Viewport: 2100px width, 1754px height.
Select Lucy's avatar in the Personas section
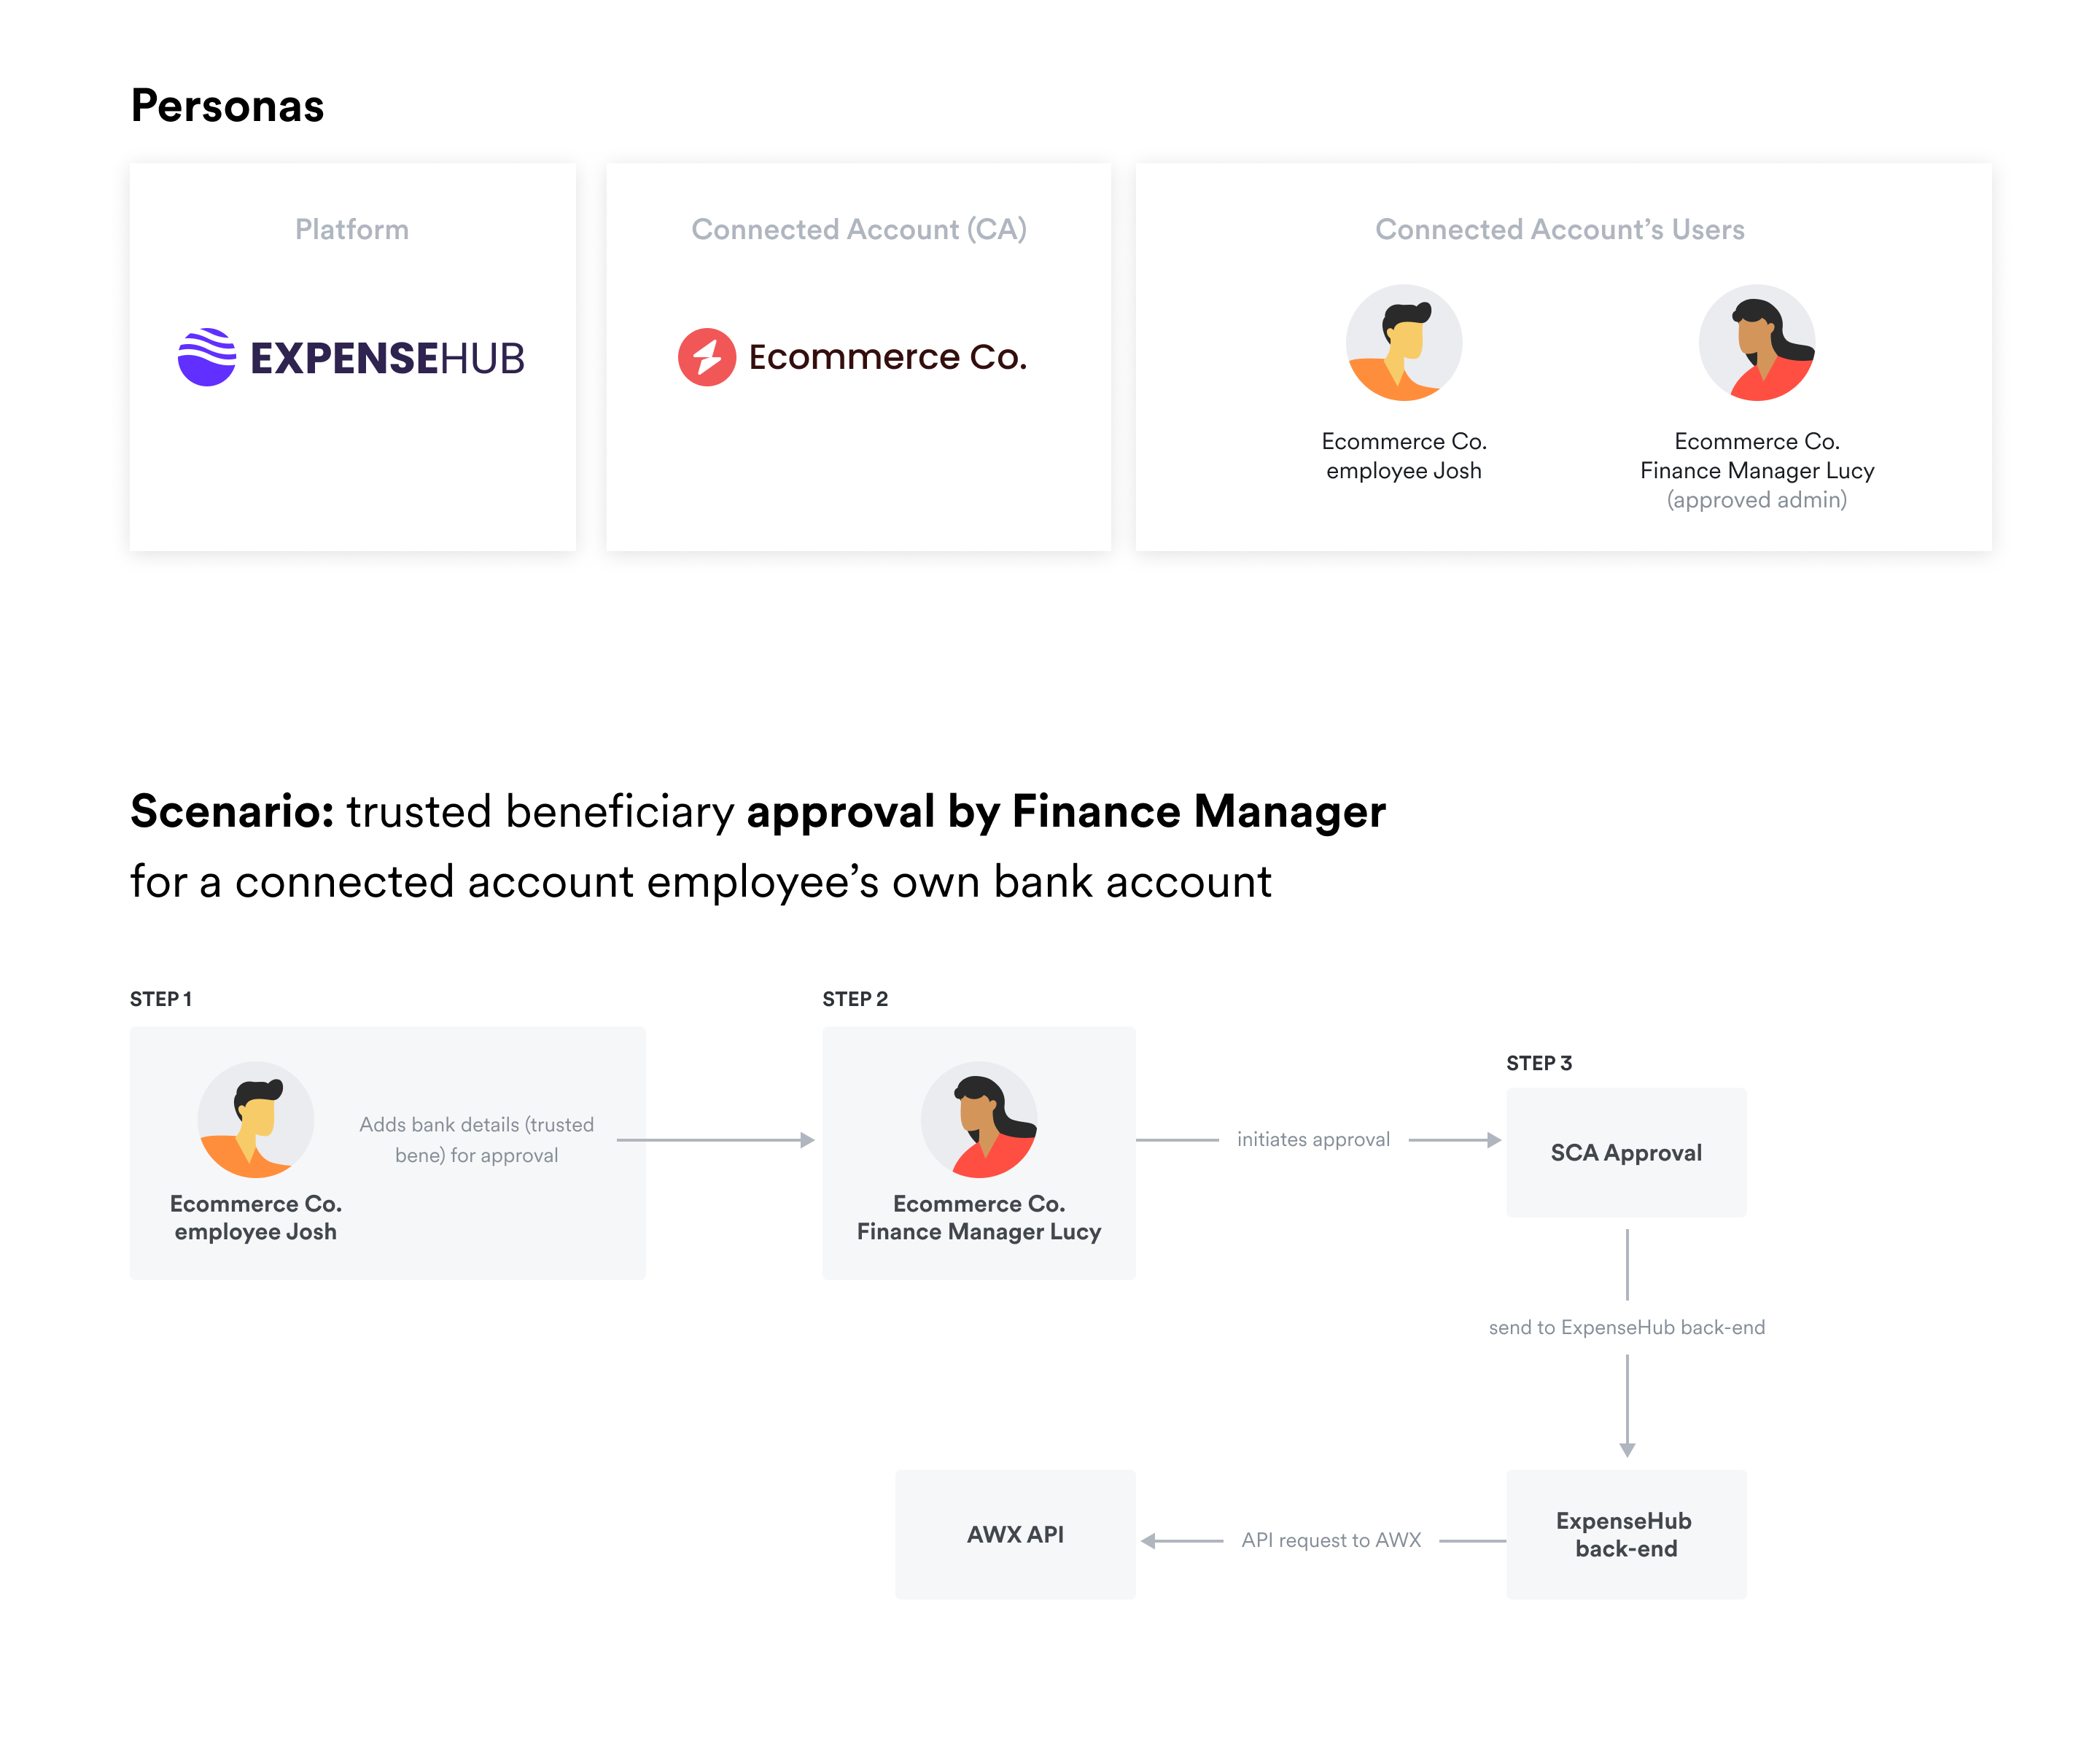pyautogui.click(x=1756, y=343)
